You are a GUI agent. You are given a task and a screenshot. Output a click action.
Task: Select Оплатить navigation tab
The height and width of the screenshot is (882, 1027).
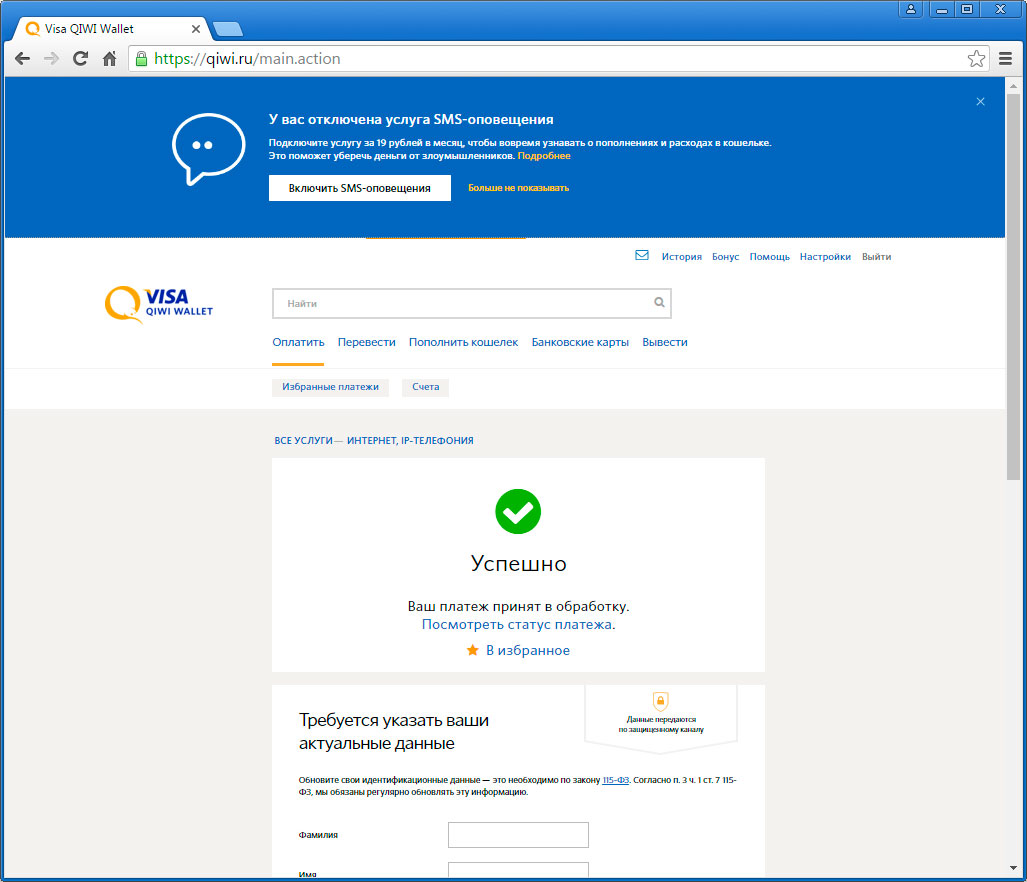pyautogui.click(x=298, y=342)
